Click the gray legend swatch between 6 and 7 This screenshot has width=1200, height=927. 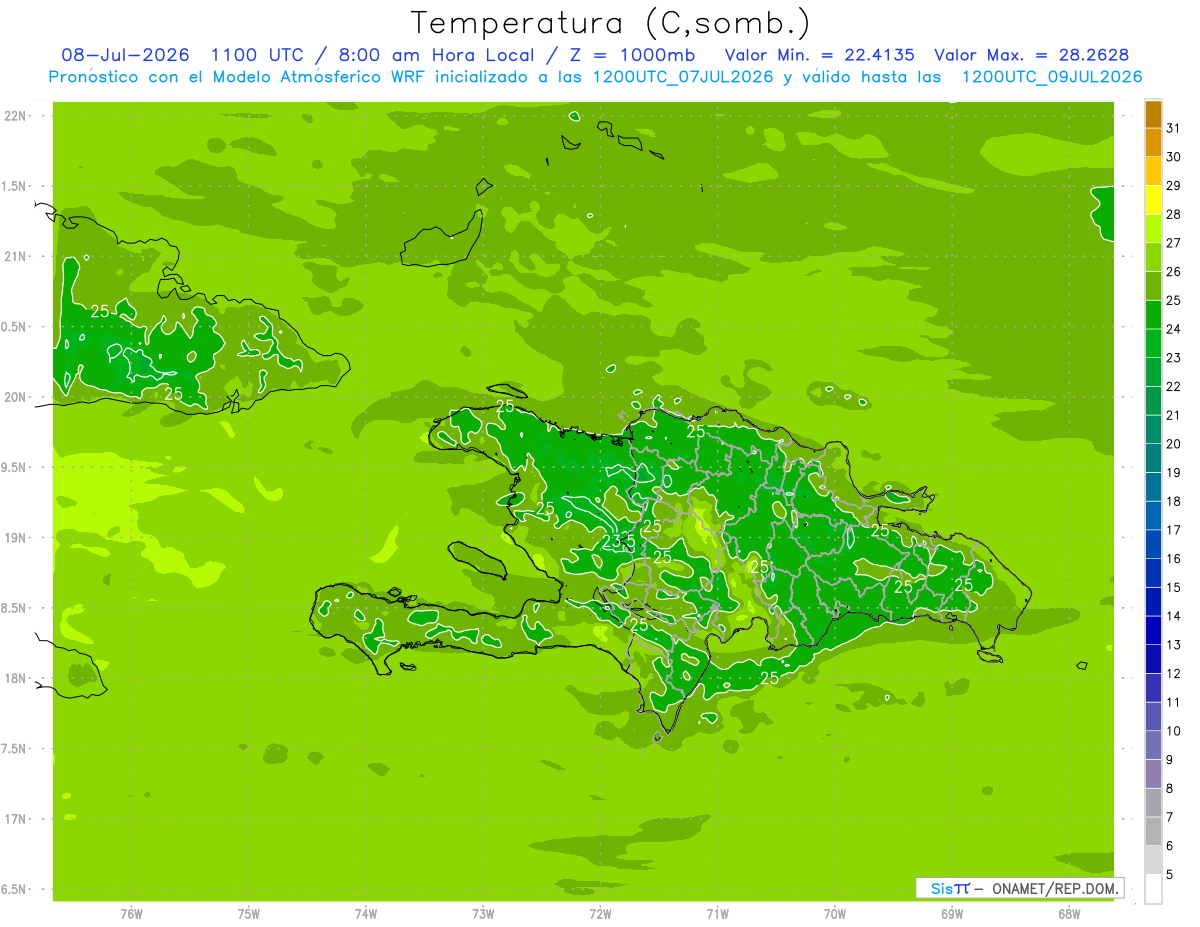(1153, 832)
